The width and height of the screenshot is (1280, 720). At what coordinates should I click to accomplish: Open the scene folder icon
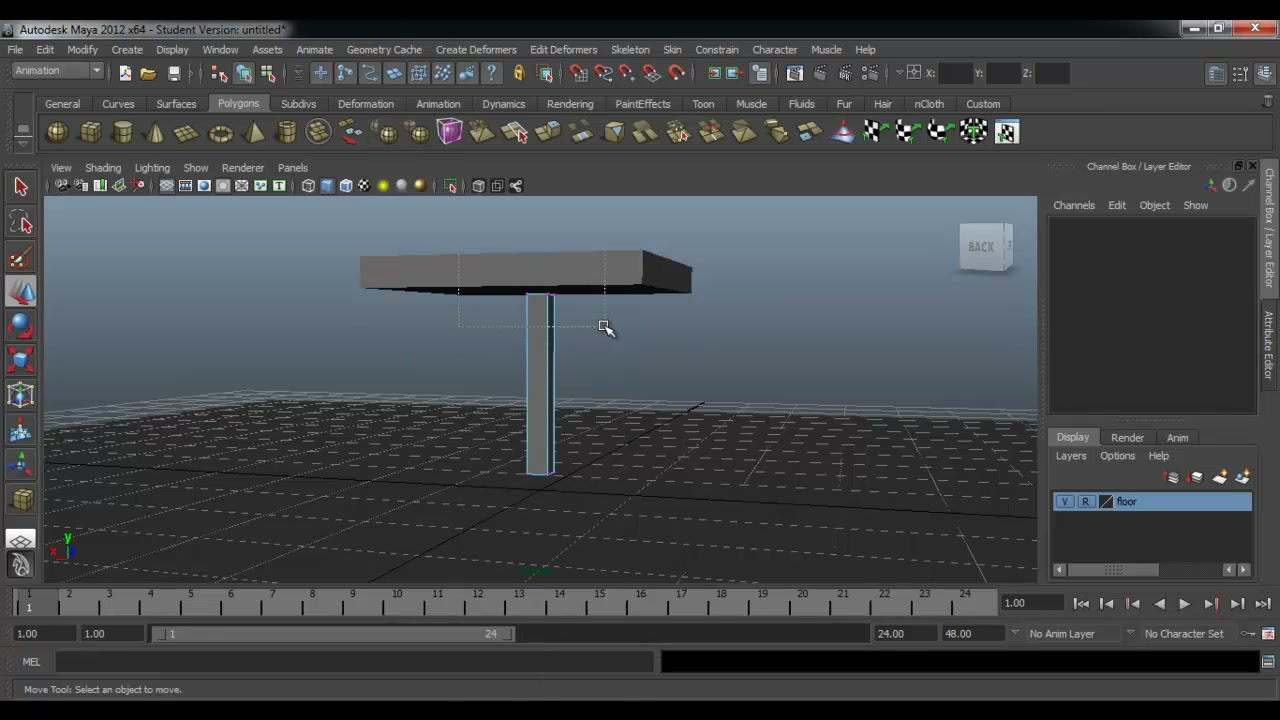click(x=148, y=73)
